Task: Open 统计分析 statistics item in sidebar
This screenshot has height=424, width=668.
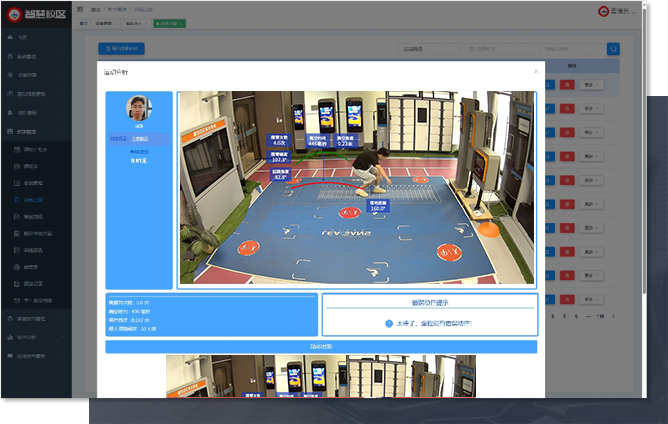Action: pos(28,337)
